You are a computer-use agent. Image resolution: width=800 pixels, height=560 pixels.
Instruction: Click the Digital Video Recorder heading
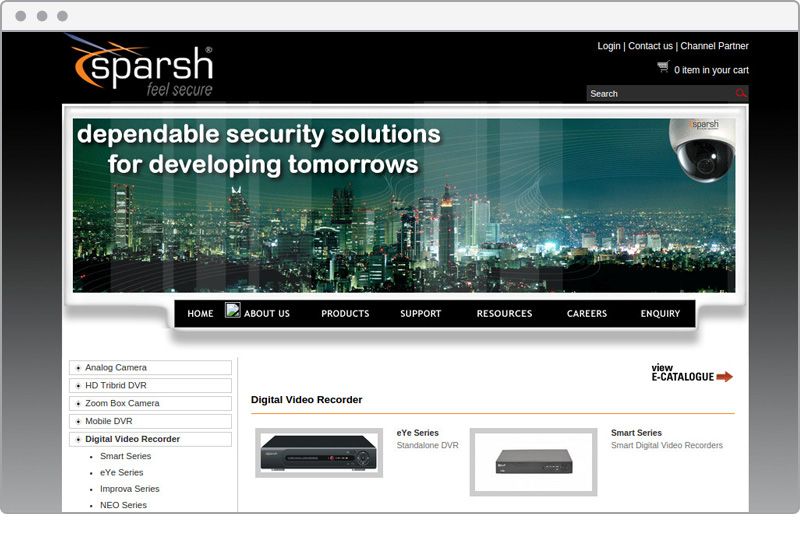[307, 400]
